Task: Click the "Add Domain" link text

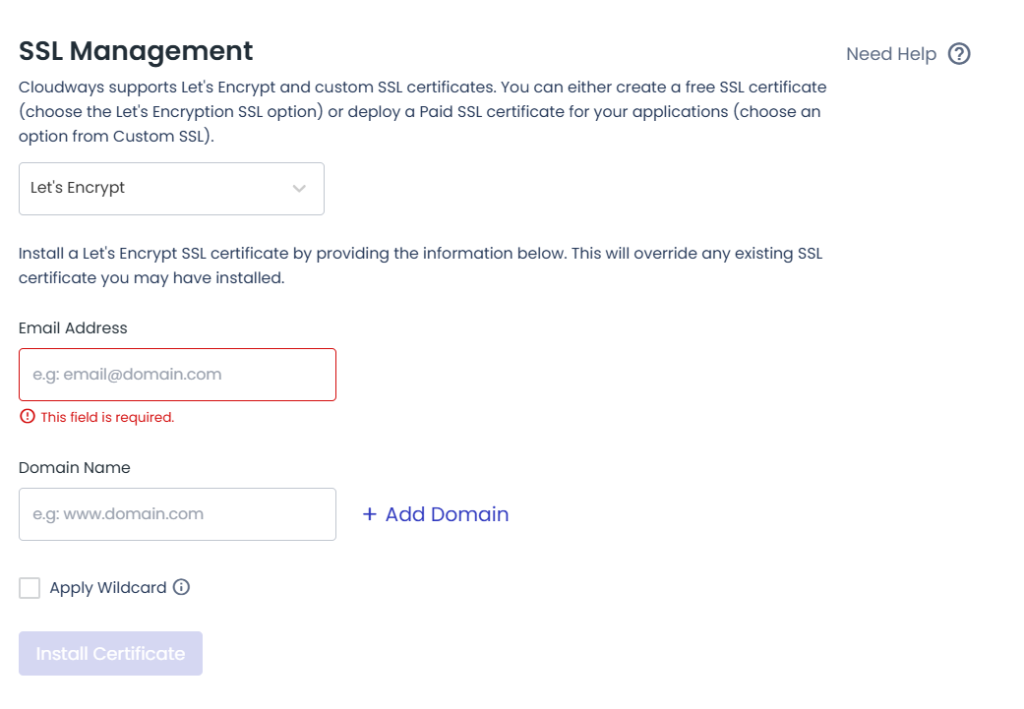Action: click(x=447, y=514)
